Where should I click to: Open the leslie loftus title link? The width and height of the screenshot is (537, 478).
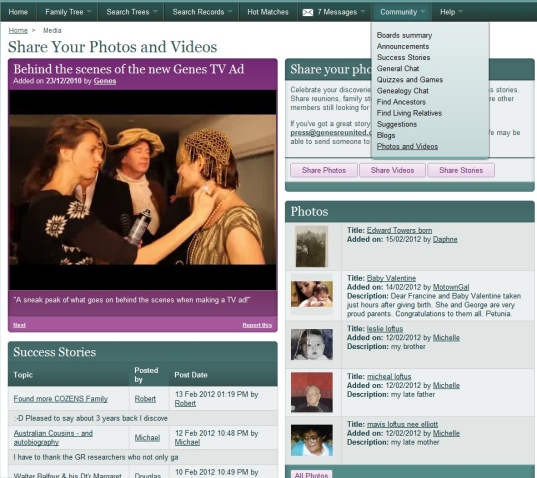point(385,329)
